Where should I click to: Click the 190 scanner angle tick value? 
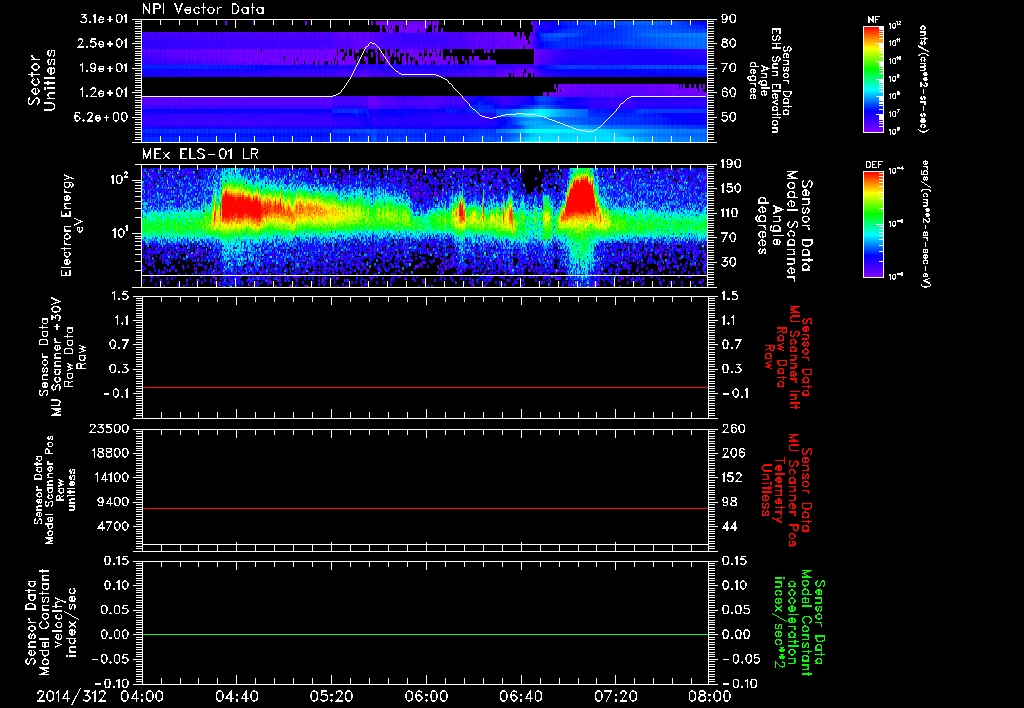point(732,163)
